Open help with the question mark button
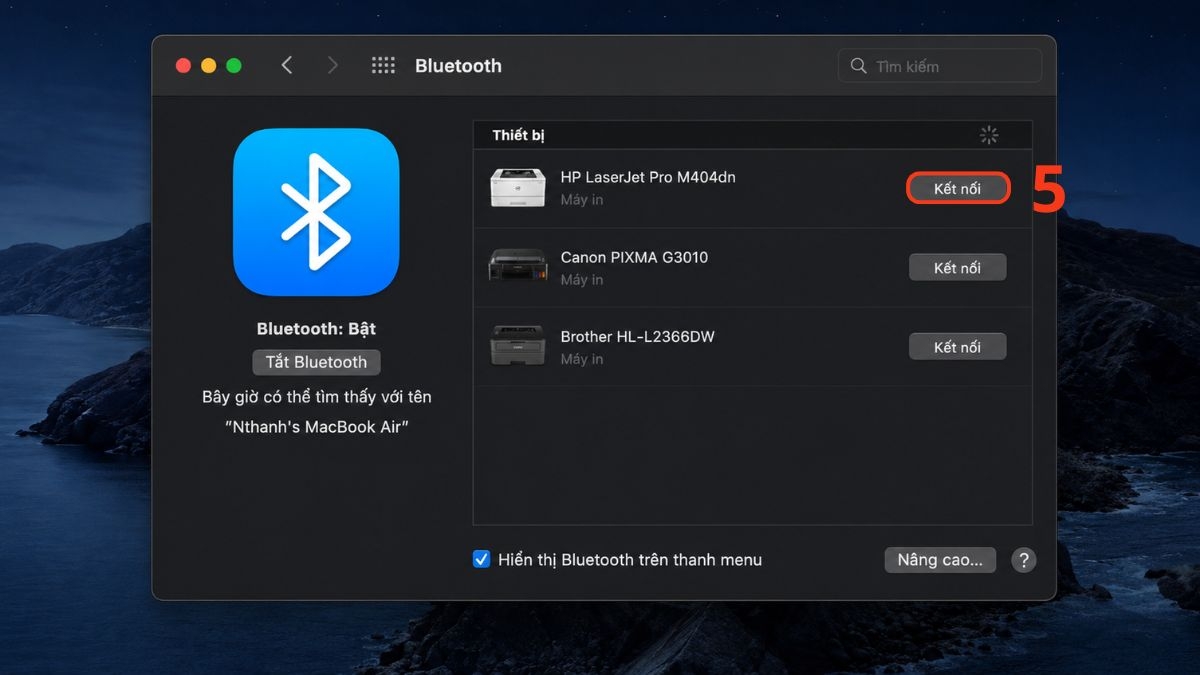 pyautogui.click(x=1023, y=560)
